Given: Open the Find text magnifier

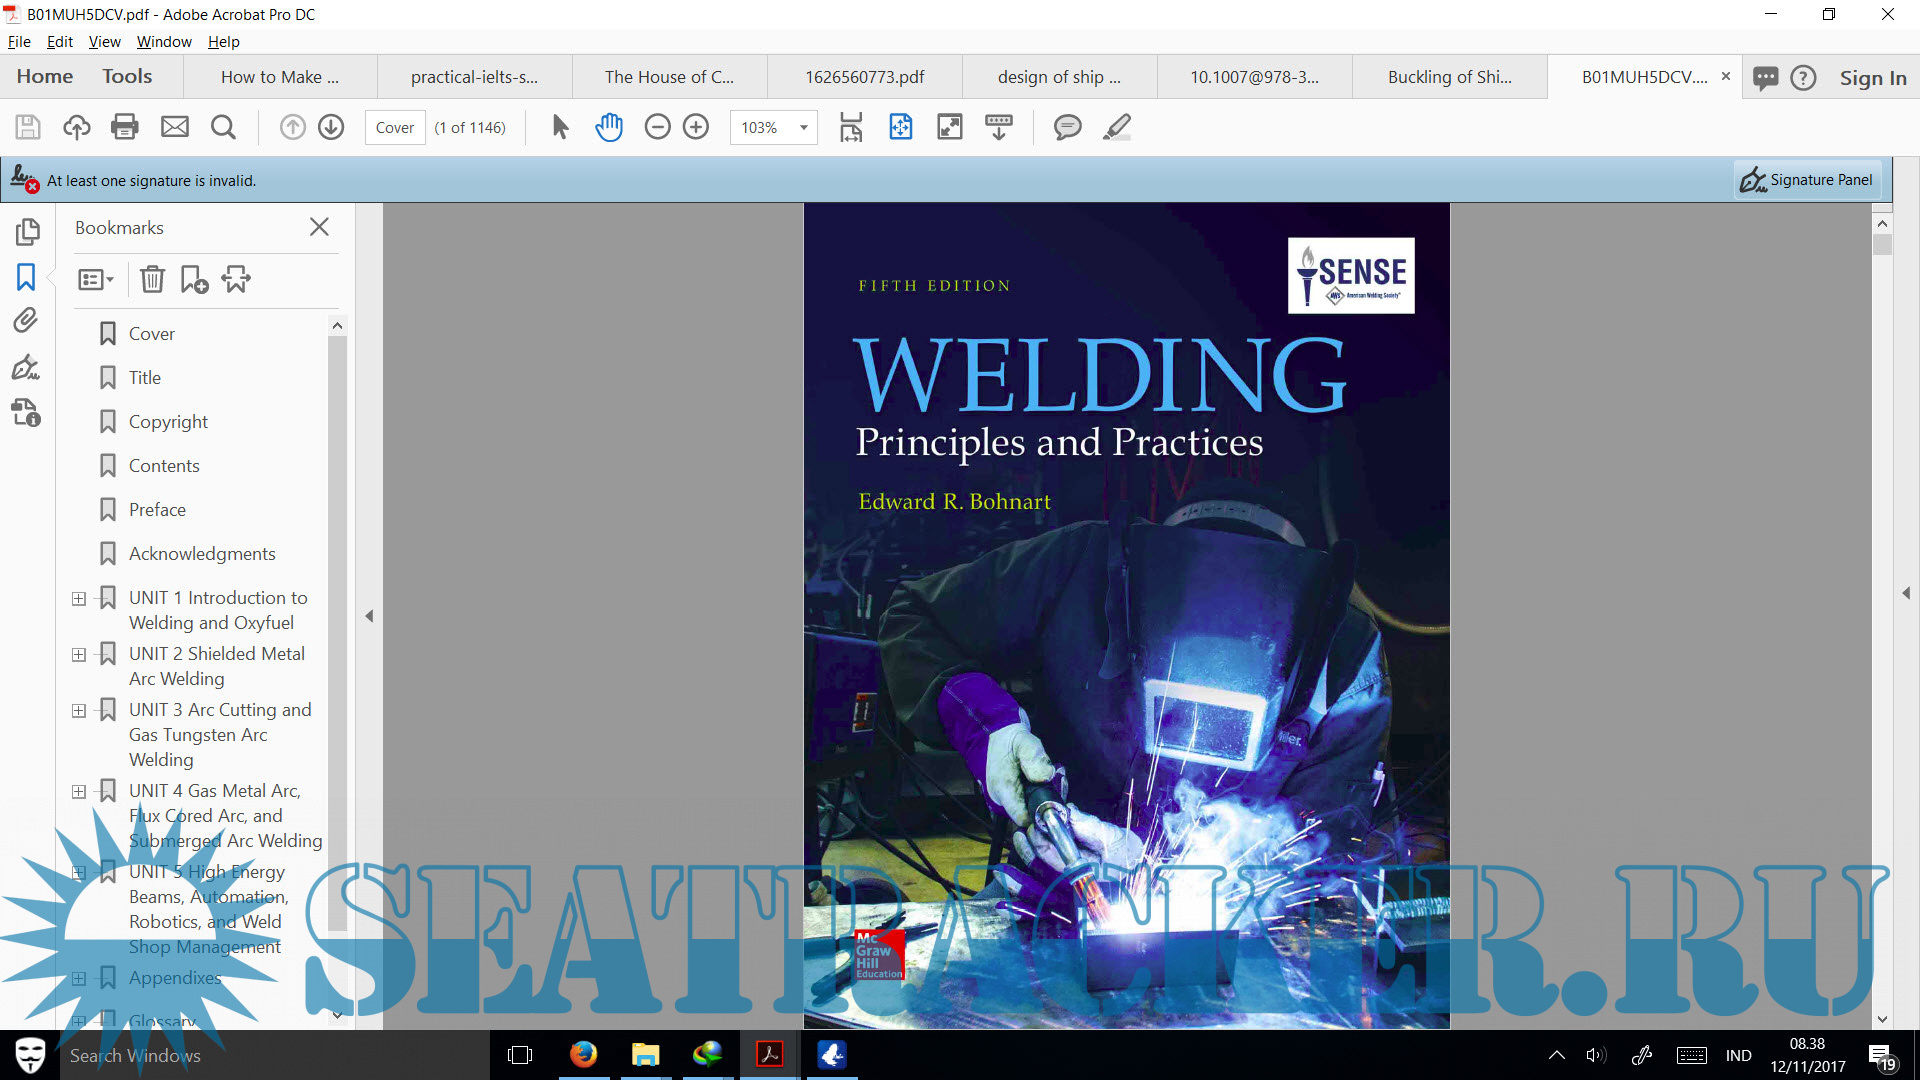Looking at the screenshot, I should (x=224, y=127).
